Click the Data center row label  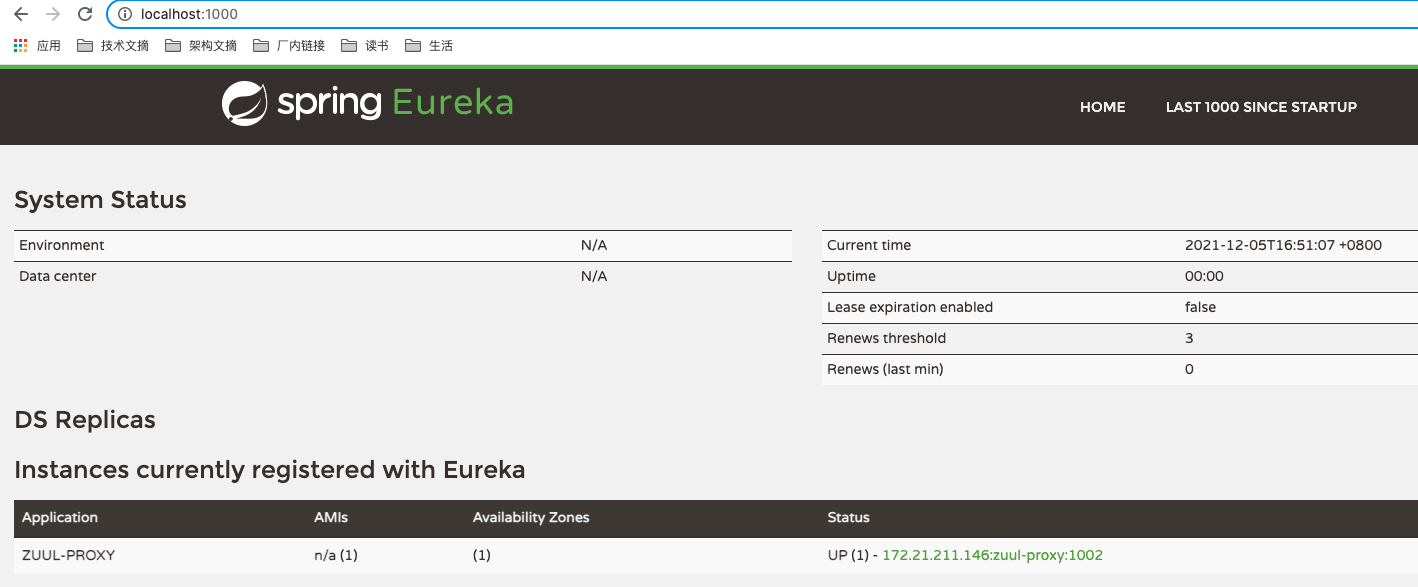pos(58,276)
